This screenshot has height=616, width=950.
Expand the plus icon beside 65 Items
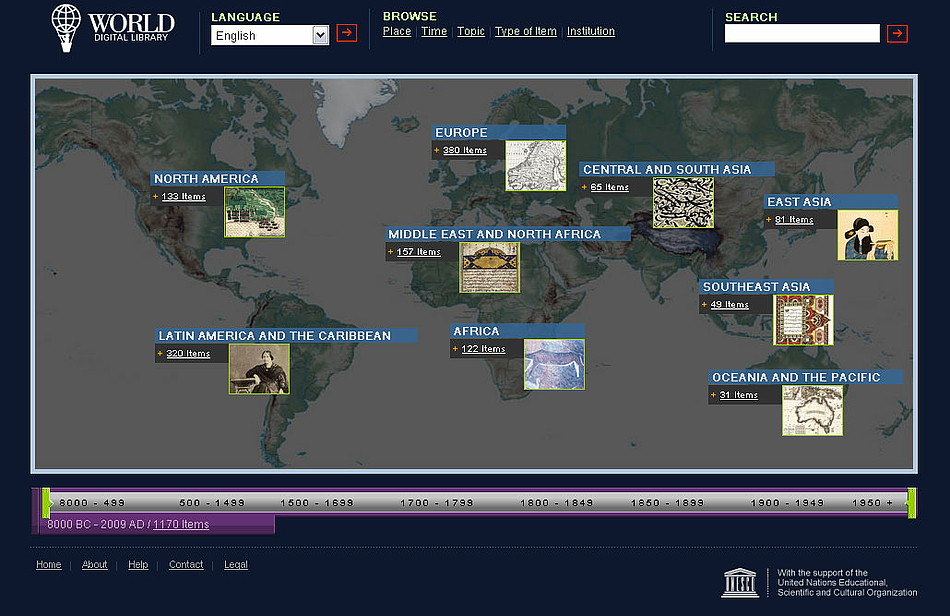click(584, 187)
